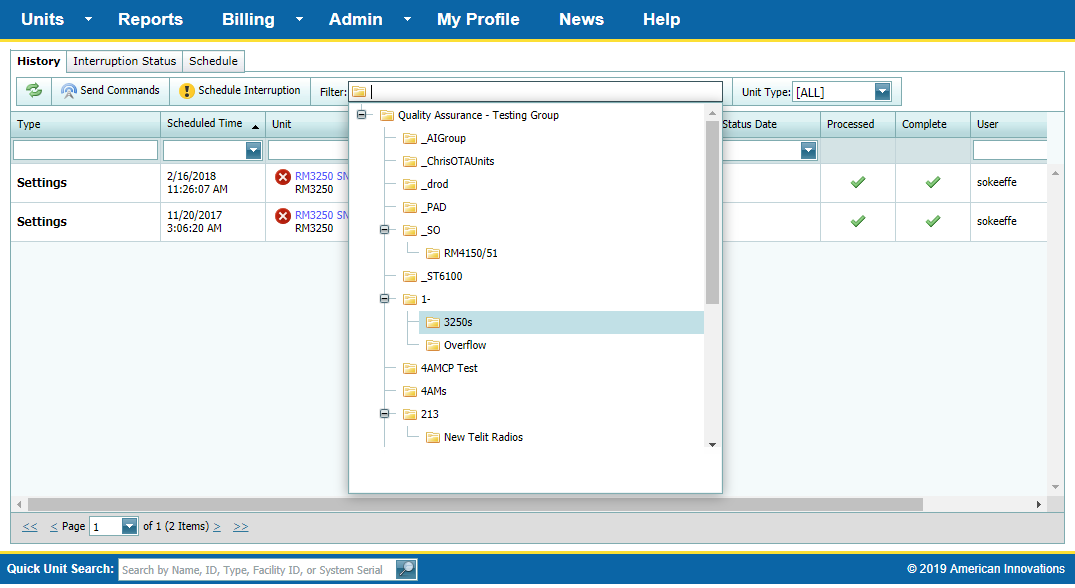
Task: Open the Reports menu
Action: 150,19
